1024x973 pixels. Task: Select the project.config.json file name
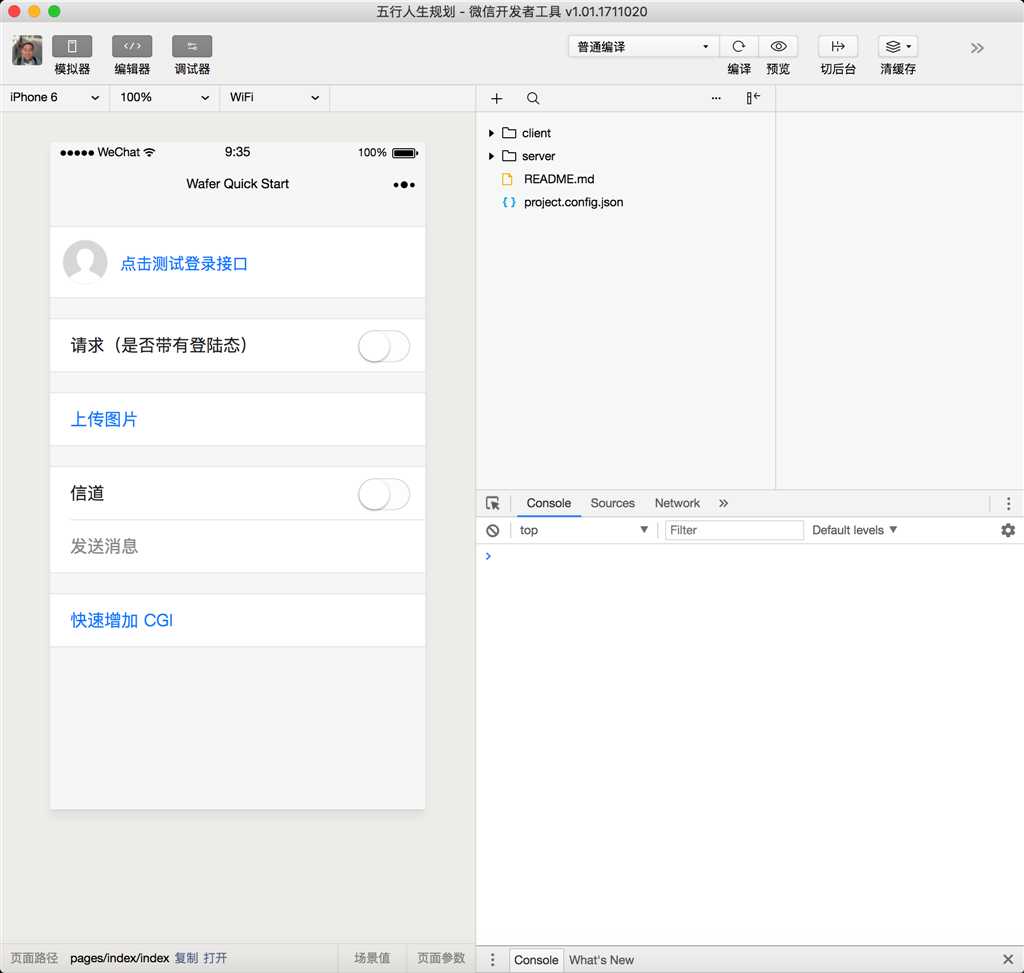(x=573, y=202)
